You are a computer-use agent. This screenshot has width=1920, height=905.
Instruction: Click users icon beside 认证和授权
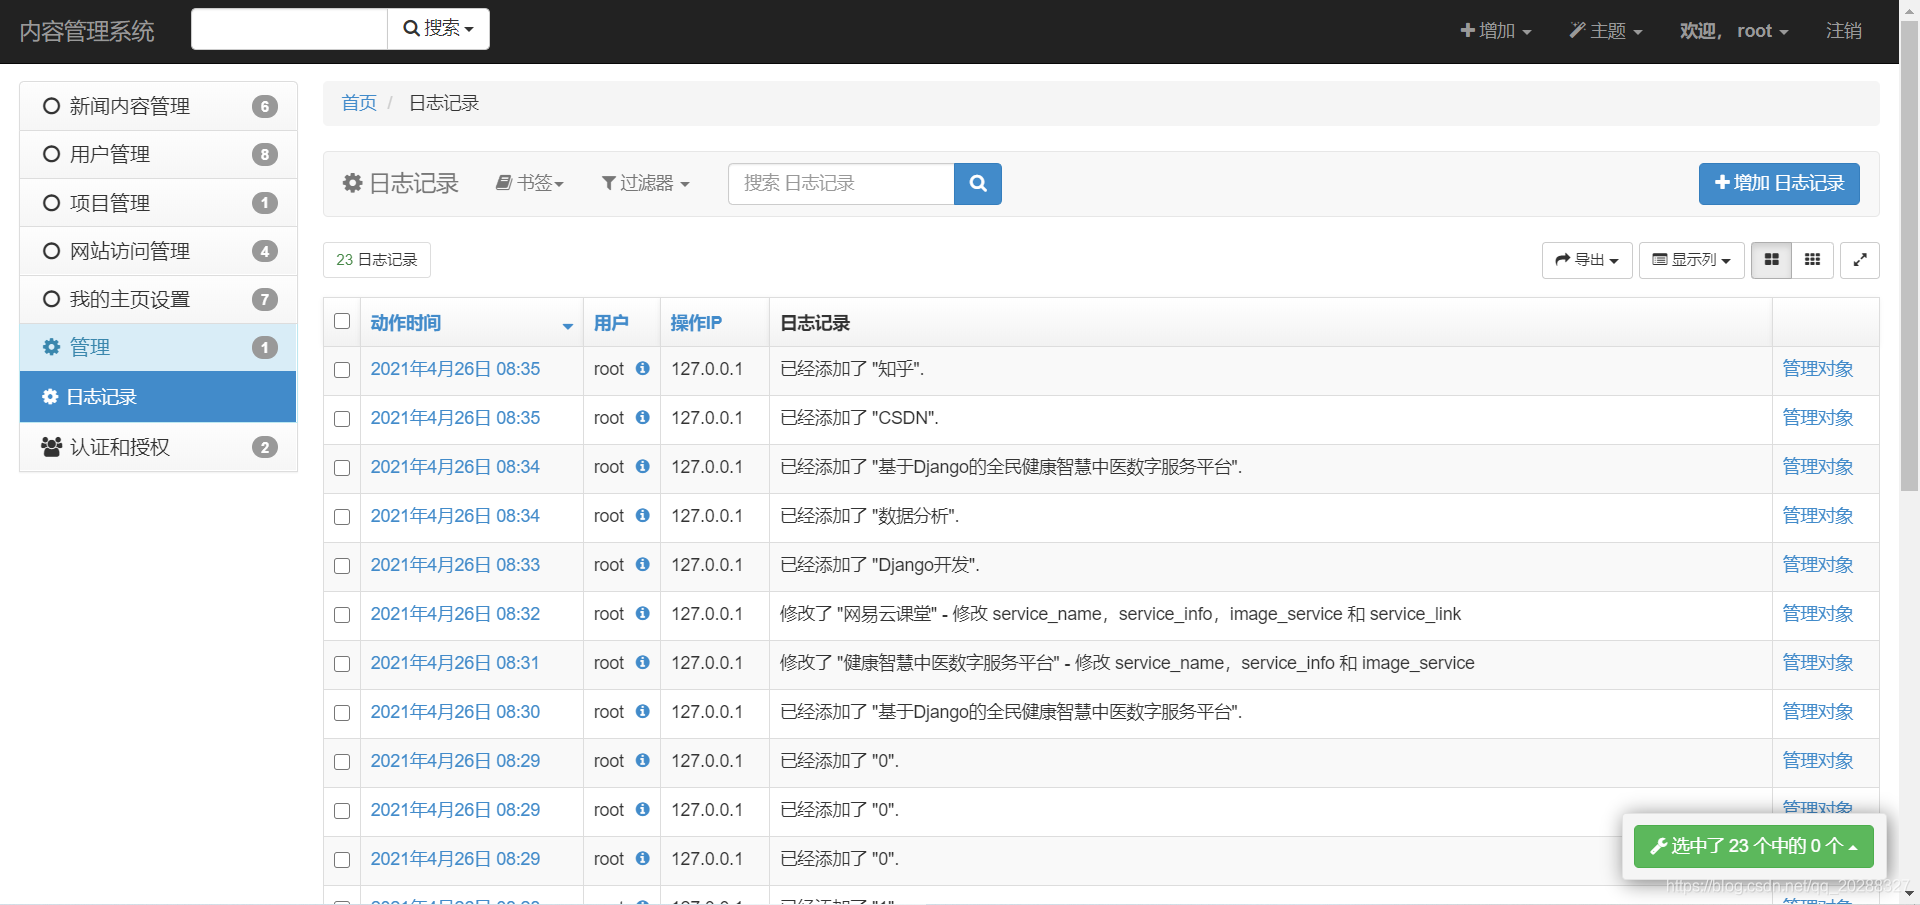click(x=52, y=447)
